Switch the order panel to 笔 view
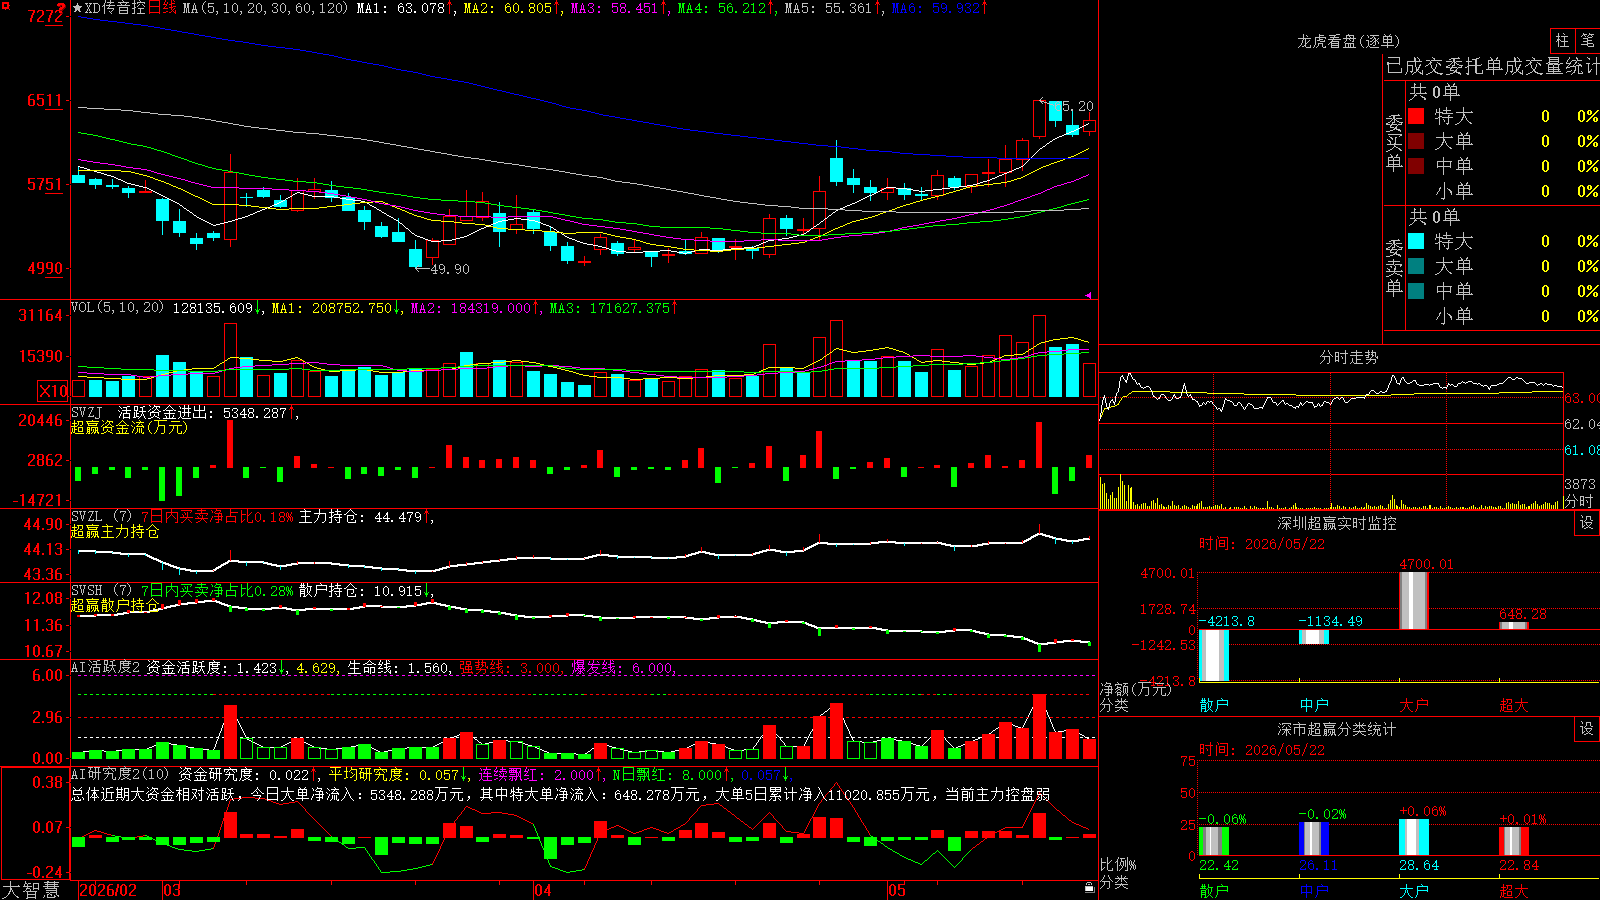 point(1588,40)
